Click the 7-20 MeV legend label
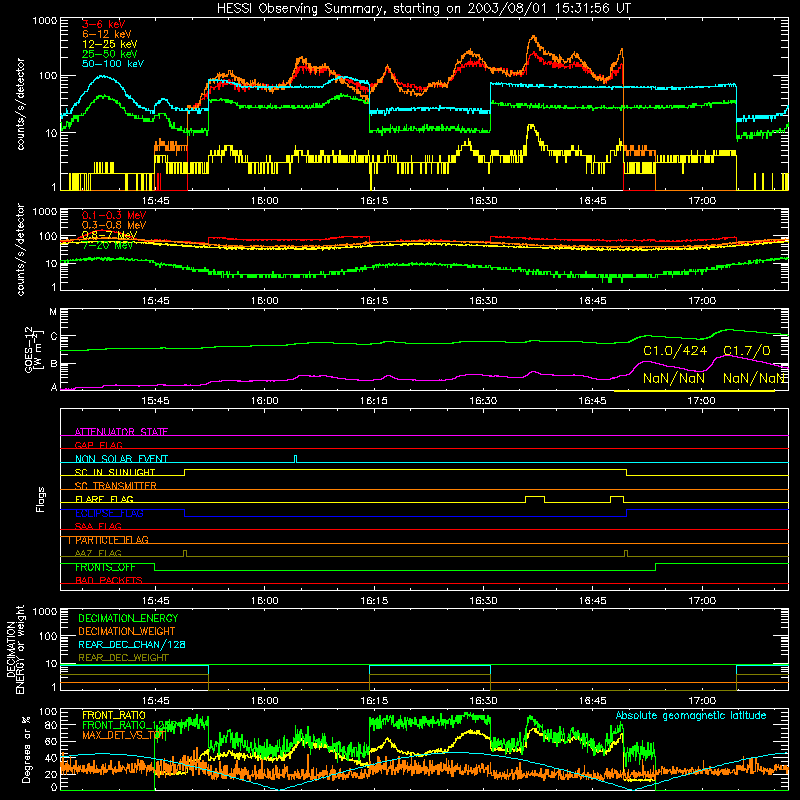800x800 pixels. 107,245
